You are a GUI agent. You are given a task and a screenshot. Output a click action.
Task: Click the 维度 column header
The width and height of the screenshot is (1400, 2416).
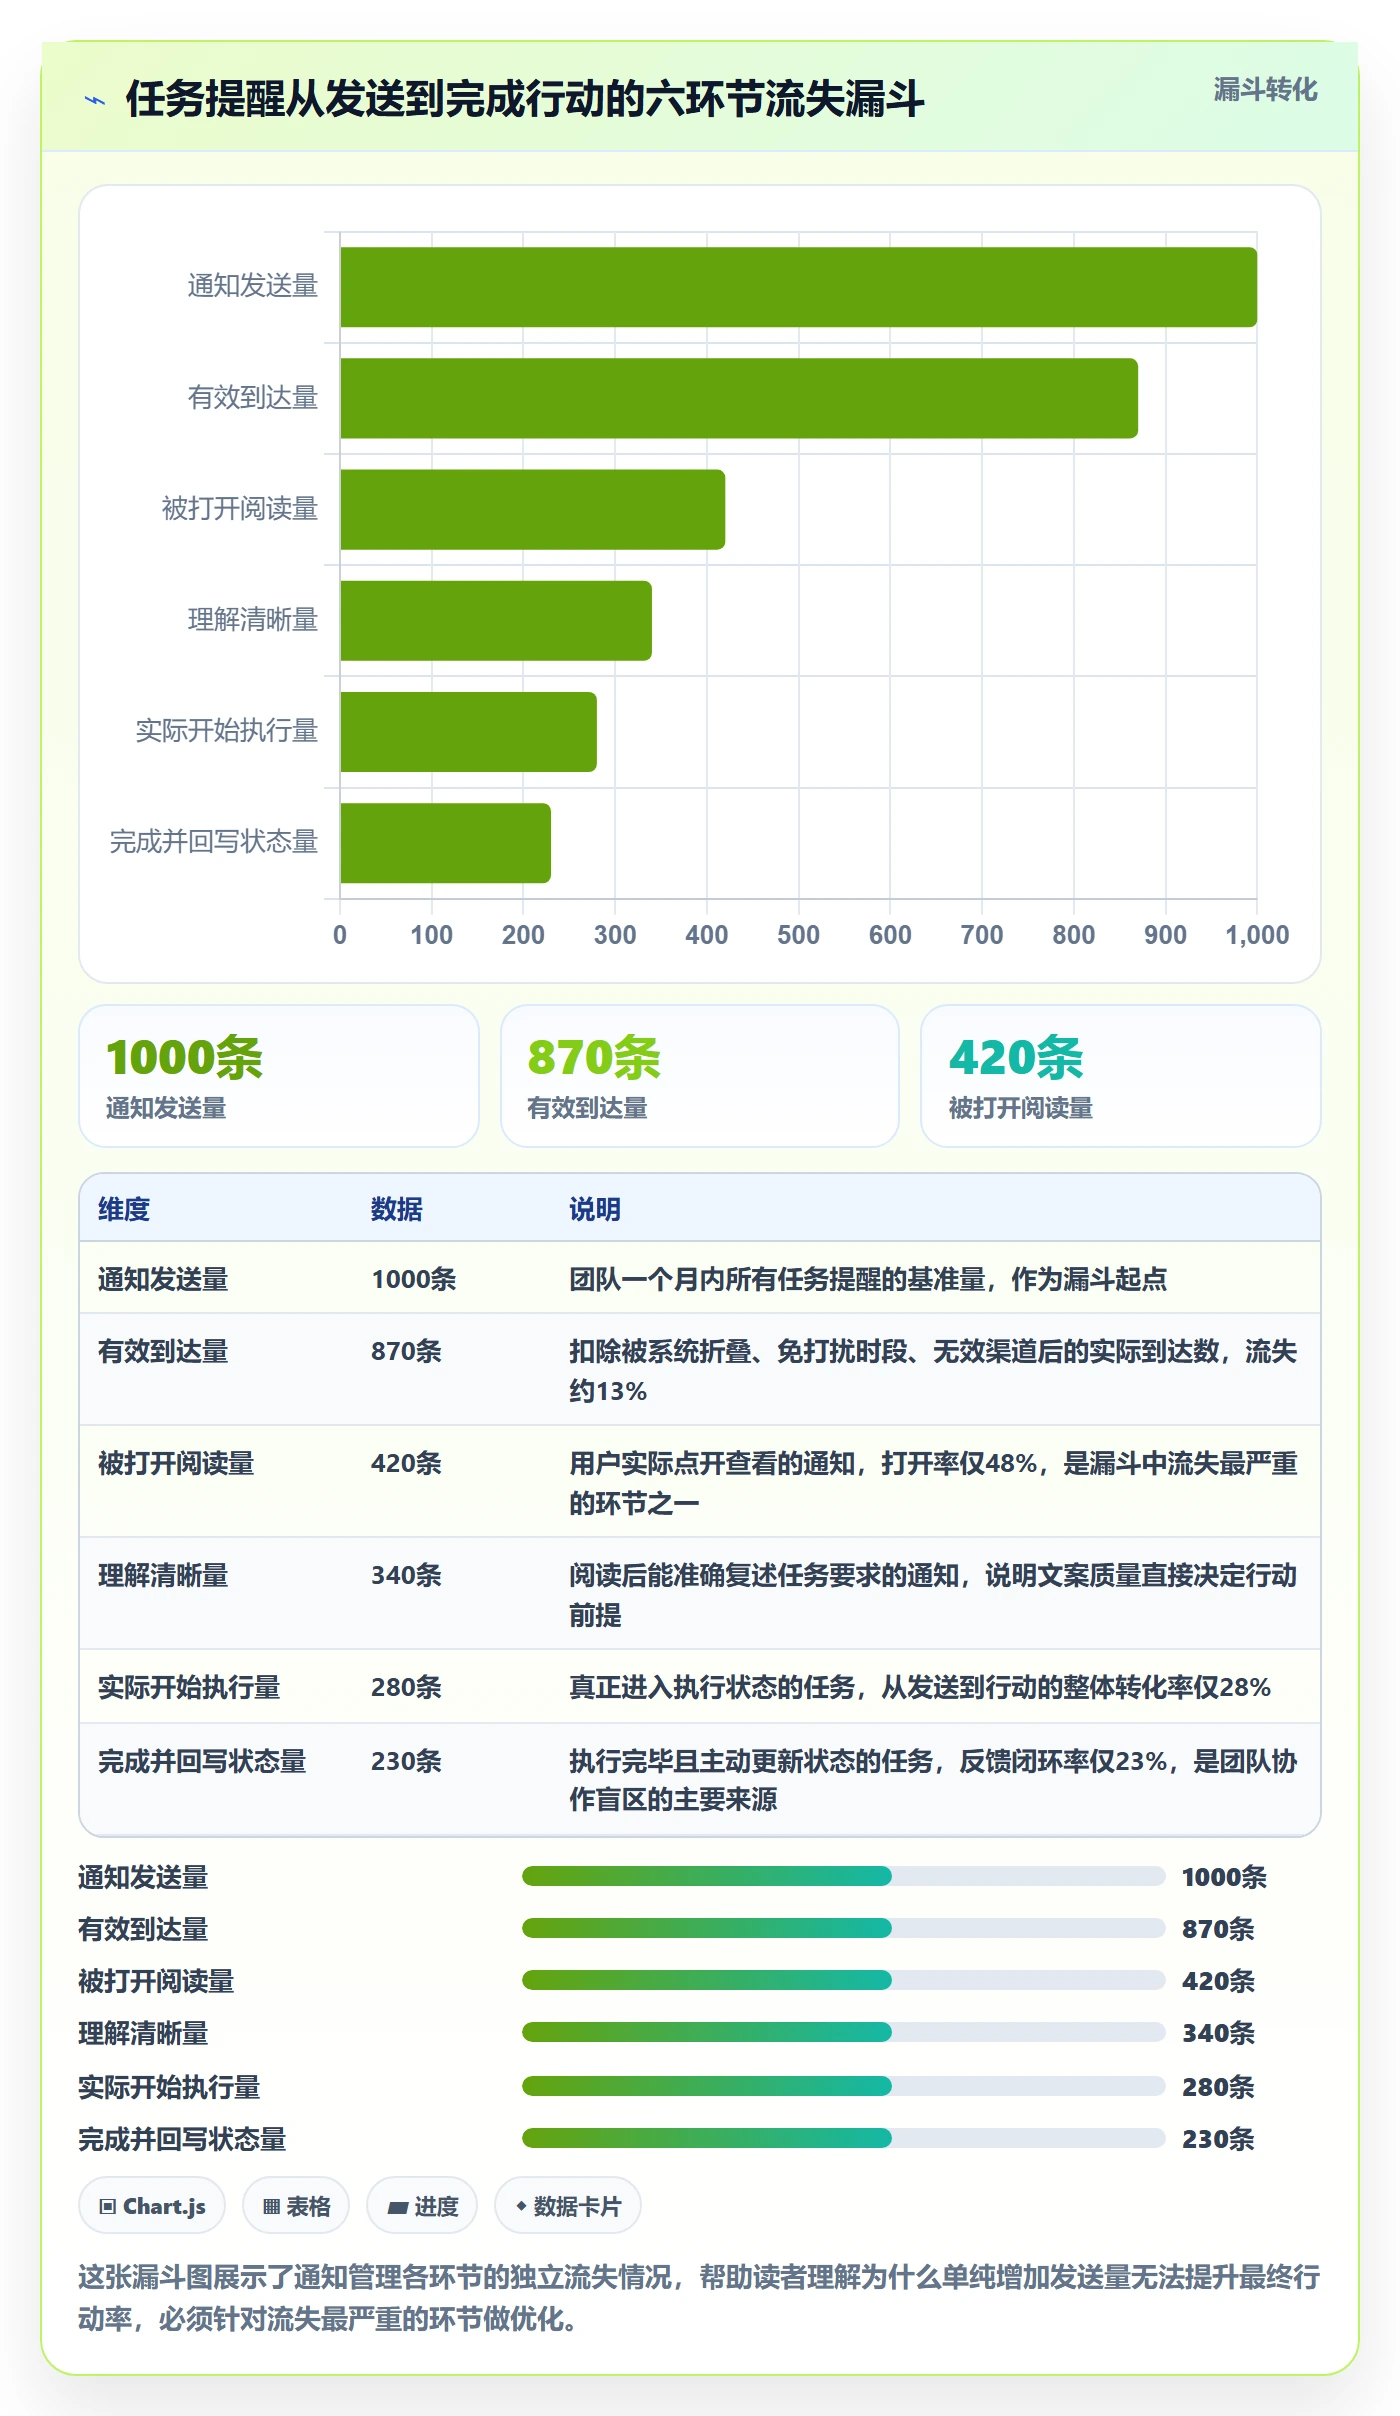click(124, 1209)
